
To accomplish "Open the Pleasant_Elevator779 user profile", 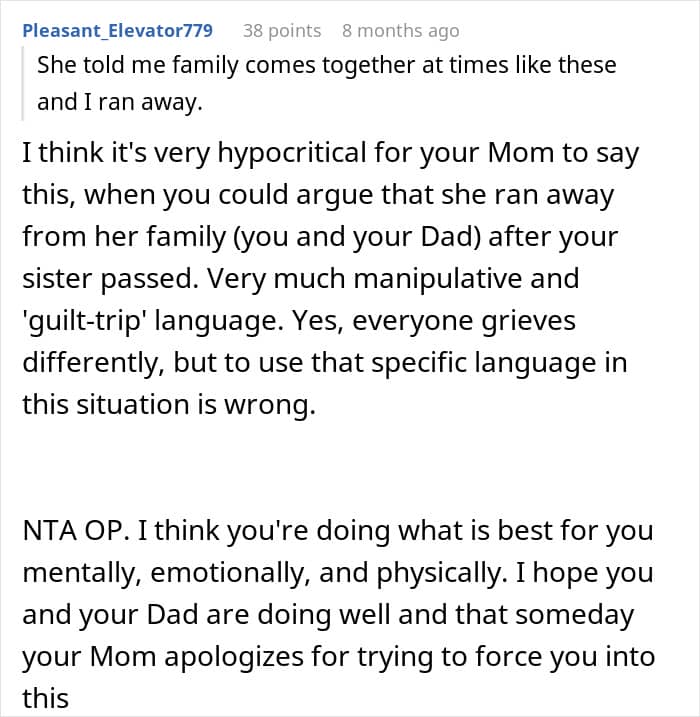I will tap(117, 30).
